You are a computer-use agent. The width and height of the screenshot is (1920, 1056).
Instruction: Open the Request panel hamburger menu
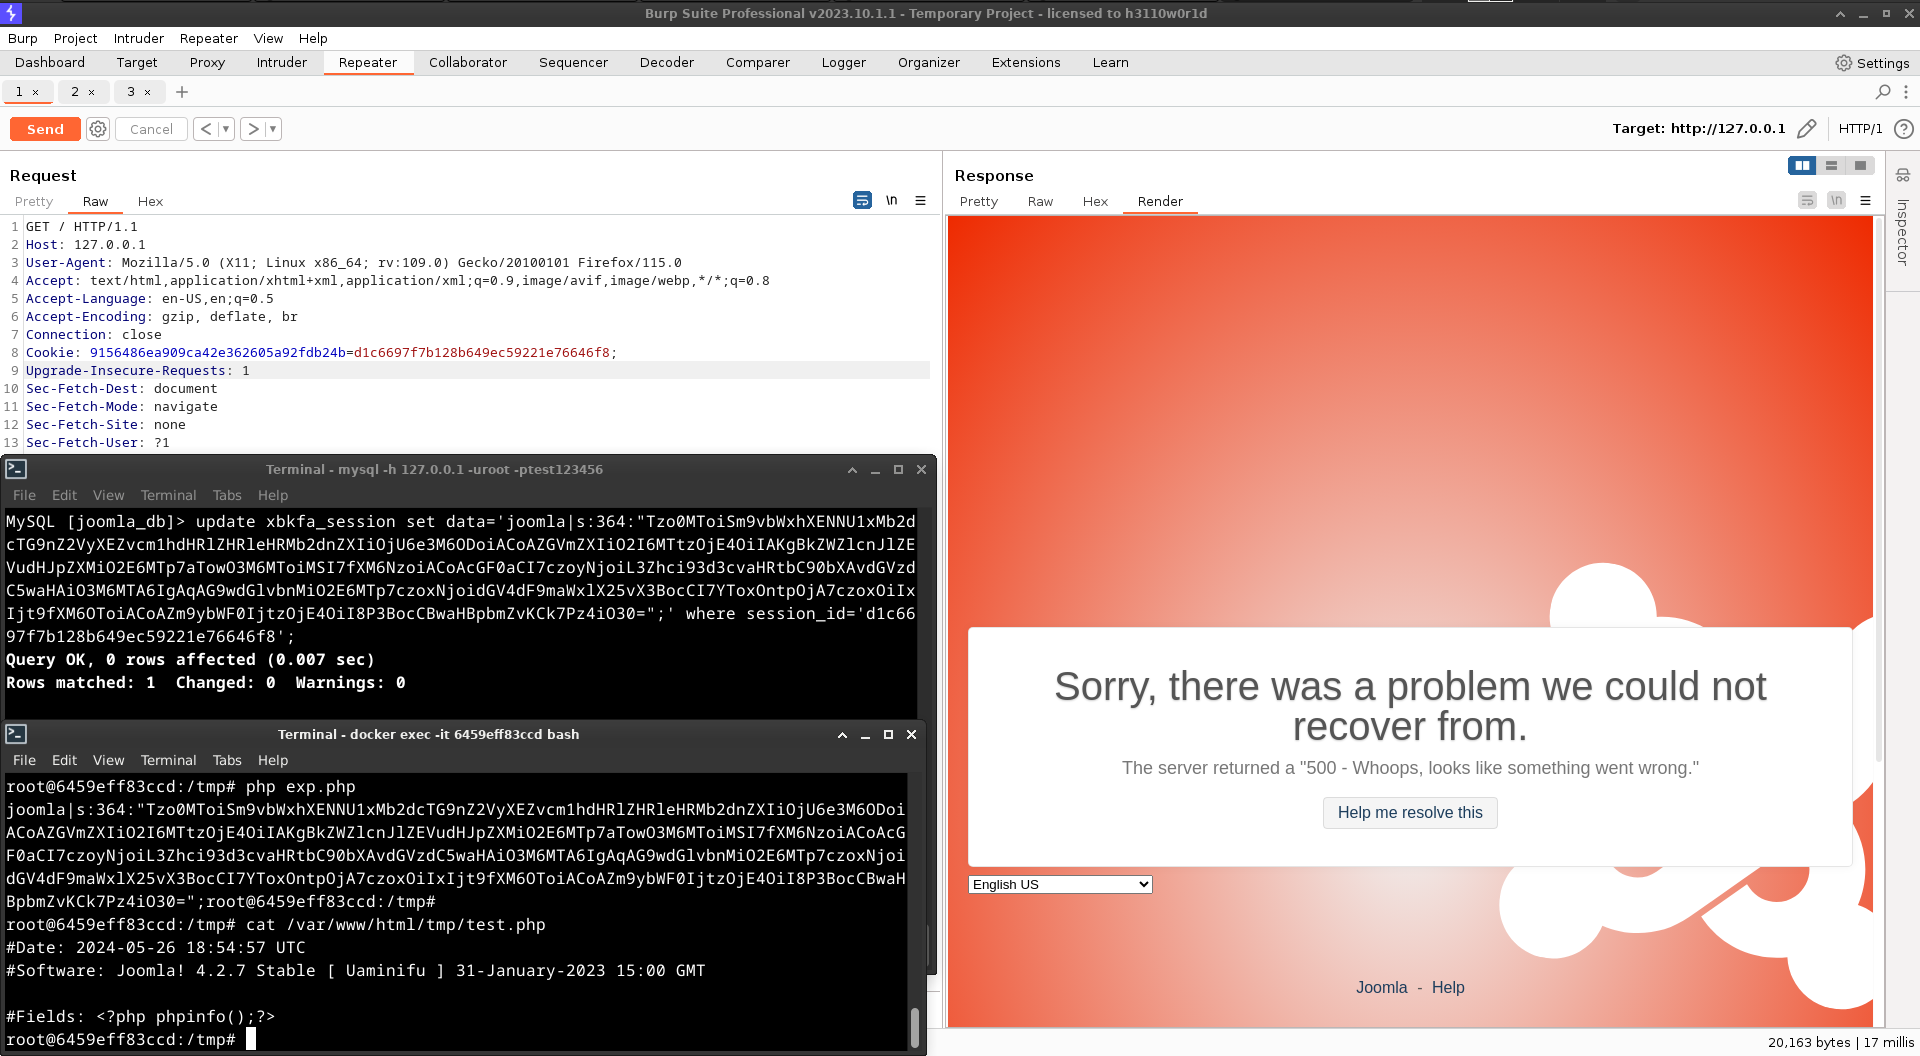[920, 201]
